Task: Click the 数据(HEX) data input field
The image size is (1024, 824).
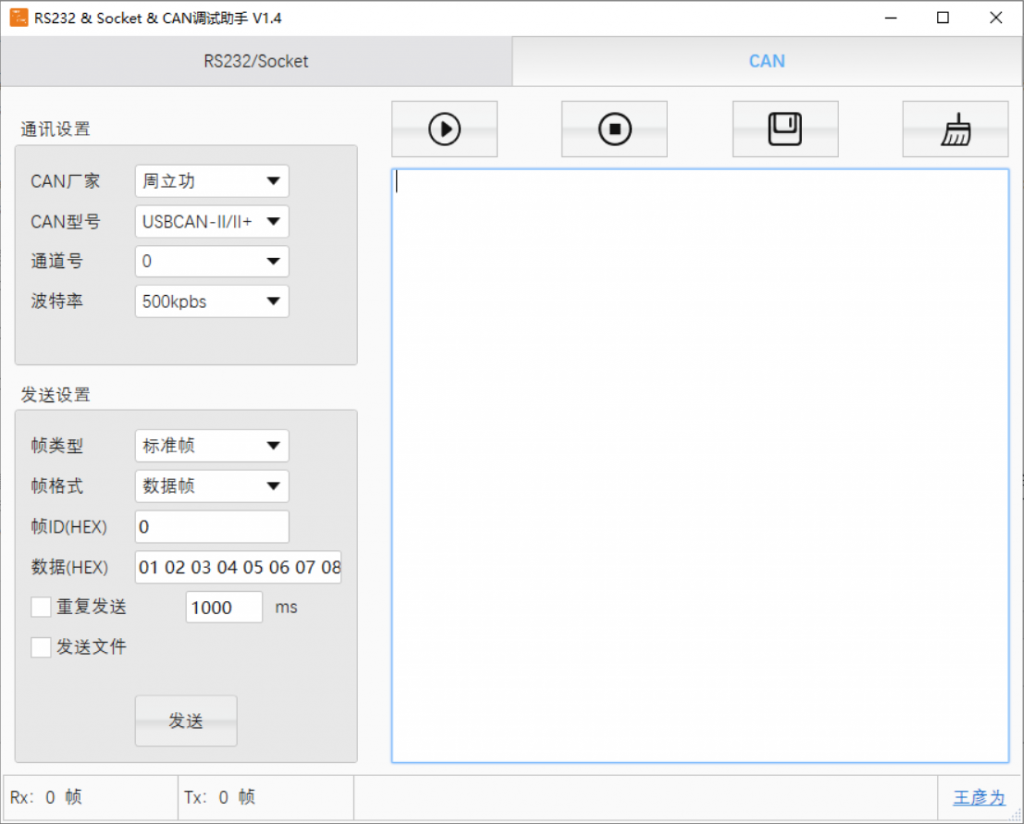Action: pos(238,567)
